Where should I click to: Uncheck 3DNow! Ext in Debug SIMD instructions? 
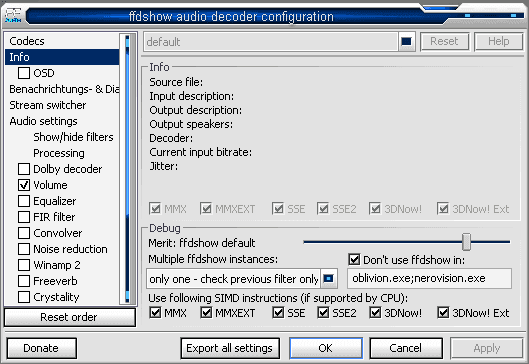pyautogui.click(x=443, y=313)
